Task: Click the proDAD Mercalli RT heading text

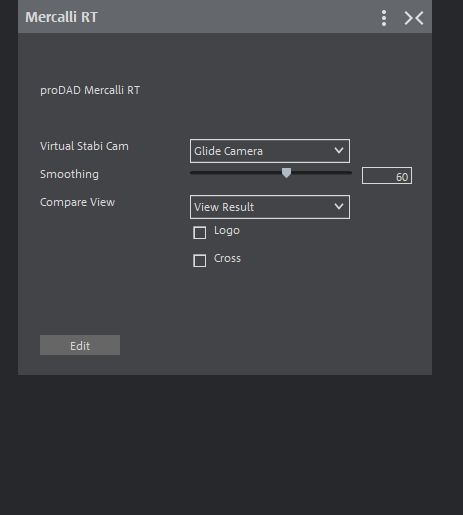Action: 90,90
